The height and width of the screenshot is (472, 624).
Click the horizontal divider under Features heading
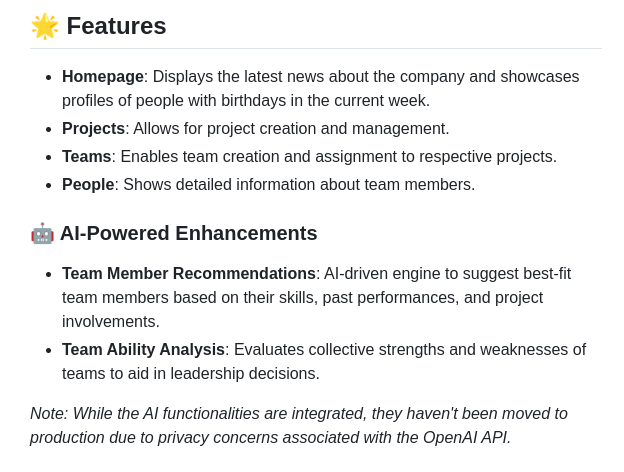316,49
